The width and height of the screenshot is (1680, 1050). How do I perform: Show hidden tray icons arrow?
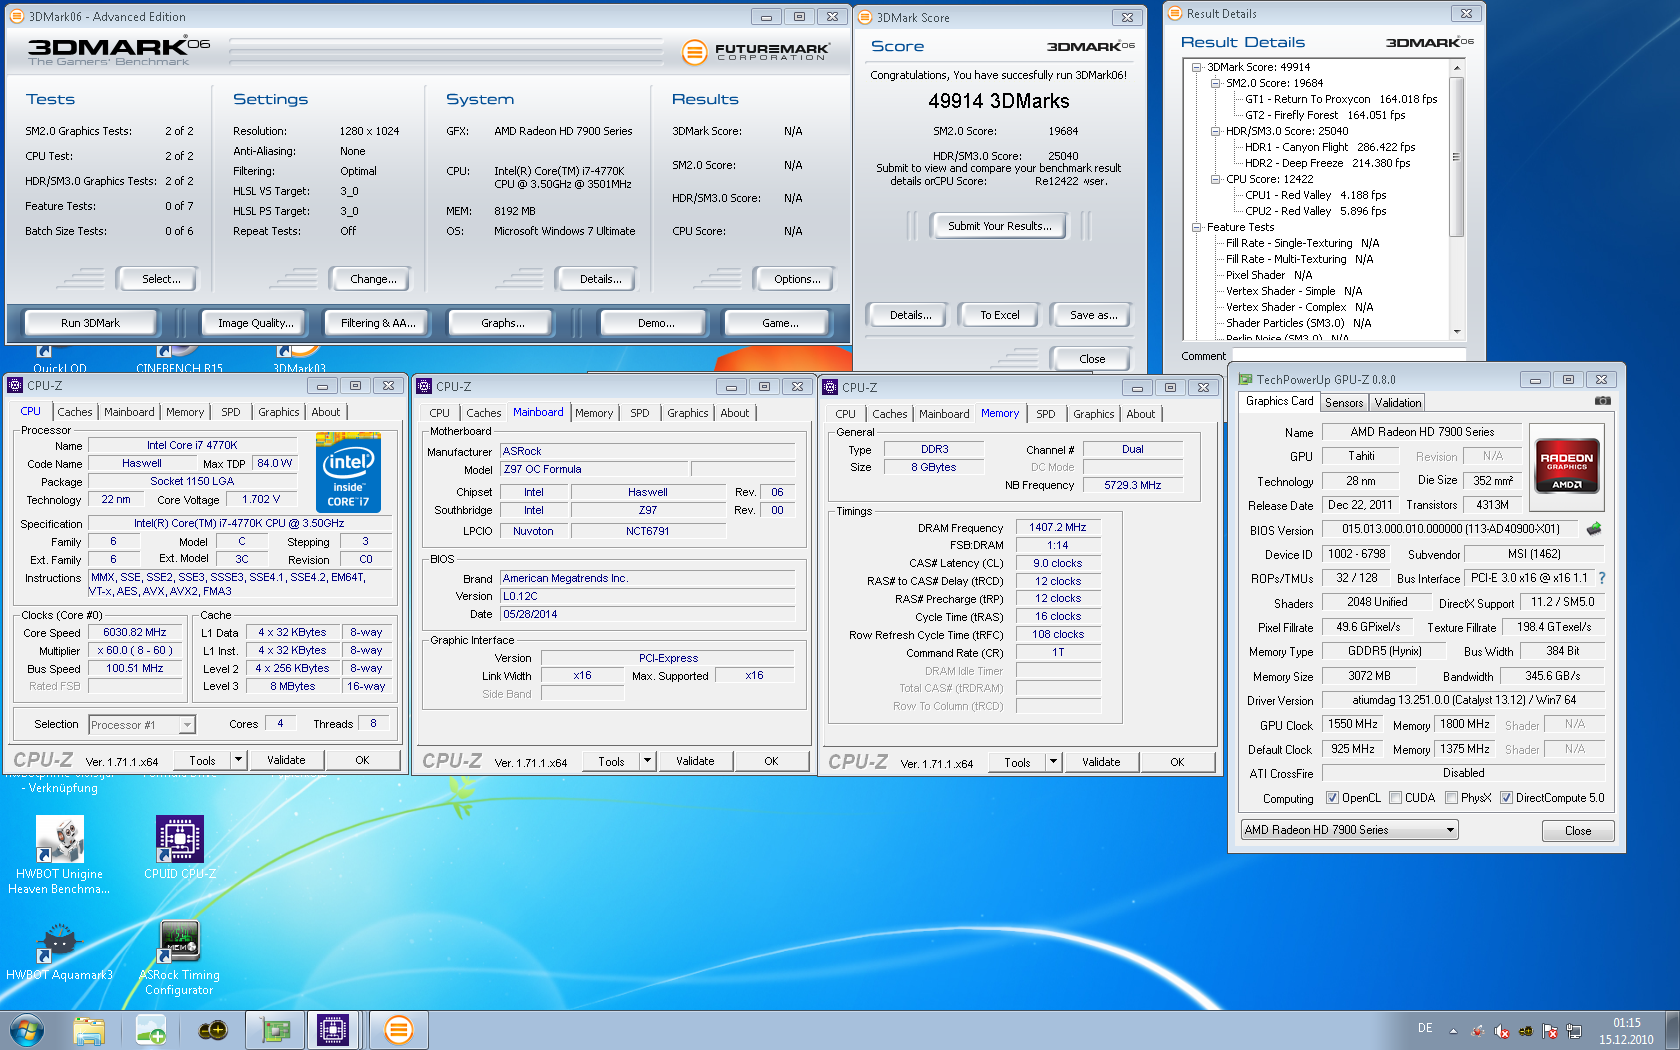point(1453,1031)
